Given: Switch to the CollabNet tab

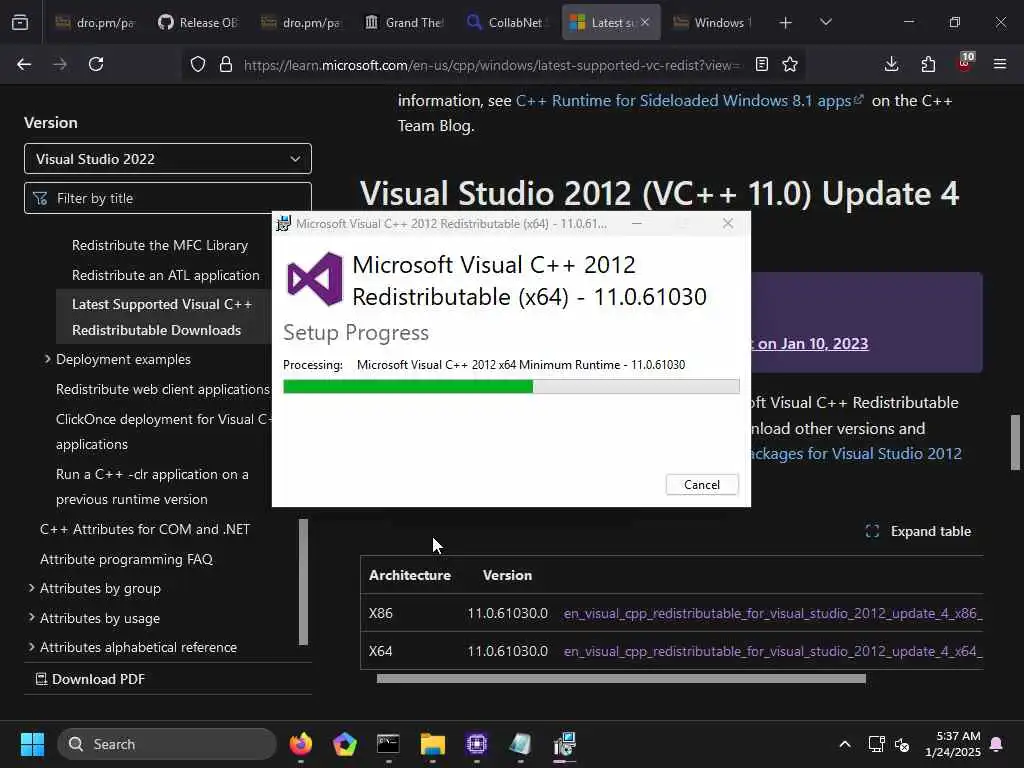Looking at the screenshot, I should pyautogui.click(x=507, y=23).
